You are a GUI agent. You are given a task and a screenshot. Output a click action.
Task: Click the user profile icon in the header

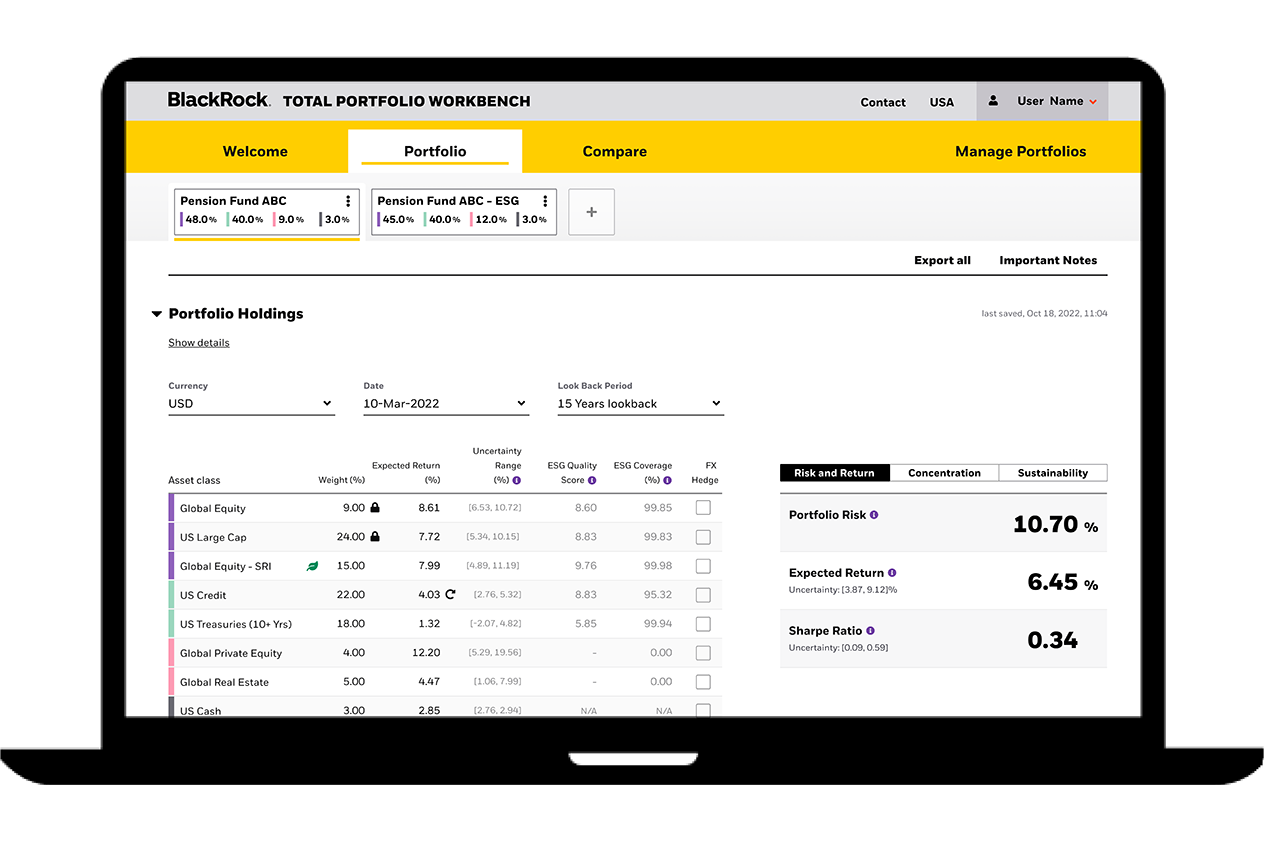point(993,101)
